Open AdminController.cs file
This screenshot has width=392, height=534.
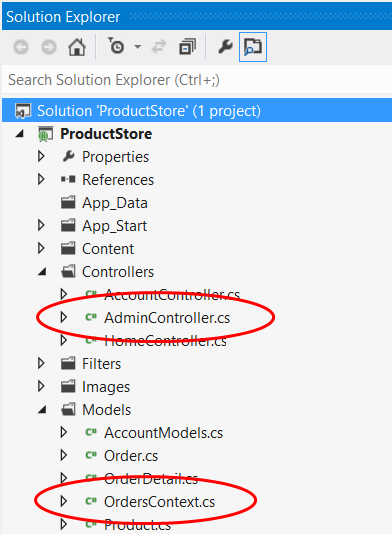pyautogui.click(x=167, y=318)
